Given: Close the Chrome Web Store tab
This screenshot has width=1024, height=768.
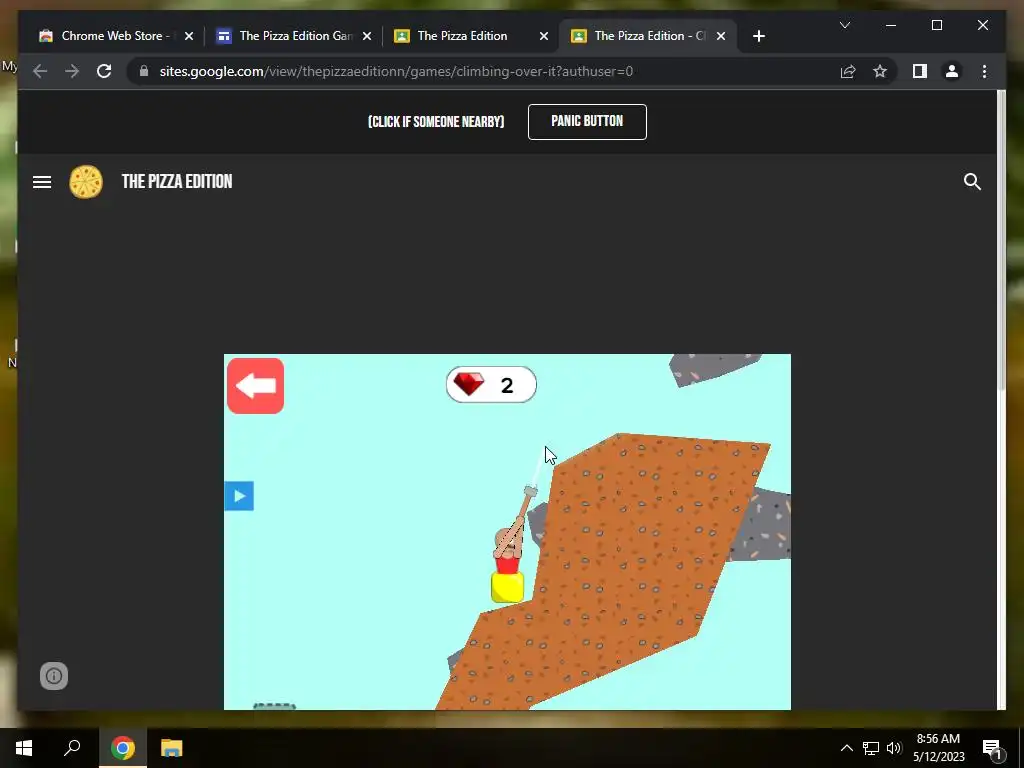Looking at the screenshot, I should 189,36.
